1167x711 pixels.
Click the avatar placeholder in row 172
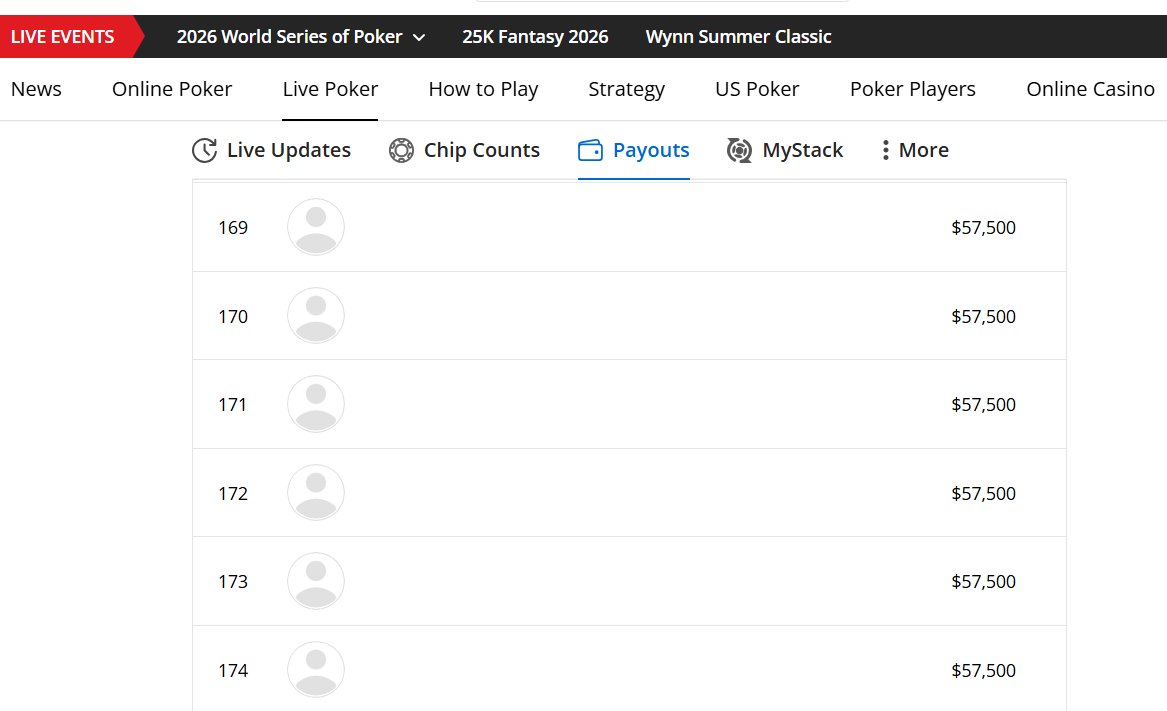pos(316,493)
